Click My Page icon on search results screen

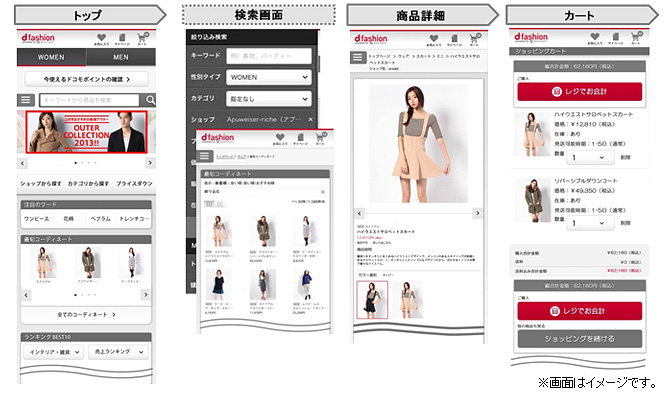point(300,138)
